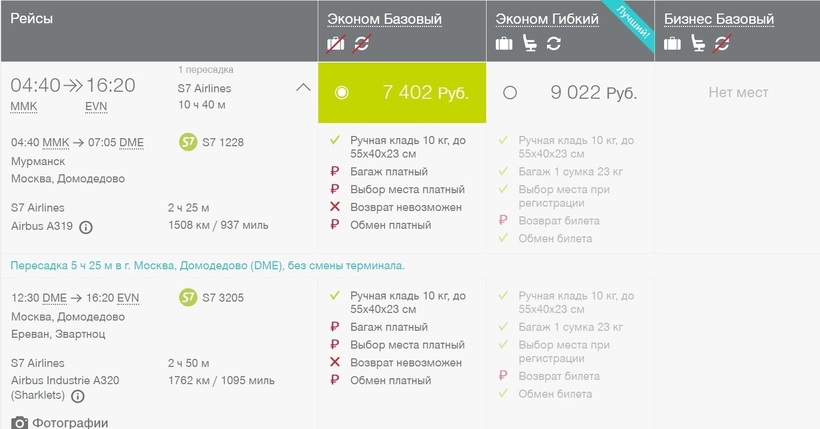Click the seat selection icon under Эконом Гибкий
The height and width of the screenshot is (429, 820).
point(529,44)
